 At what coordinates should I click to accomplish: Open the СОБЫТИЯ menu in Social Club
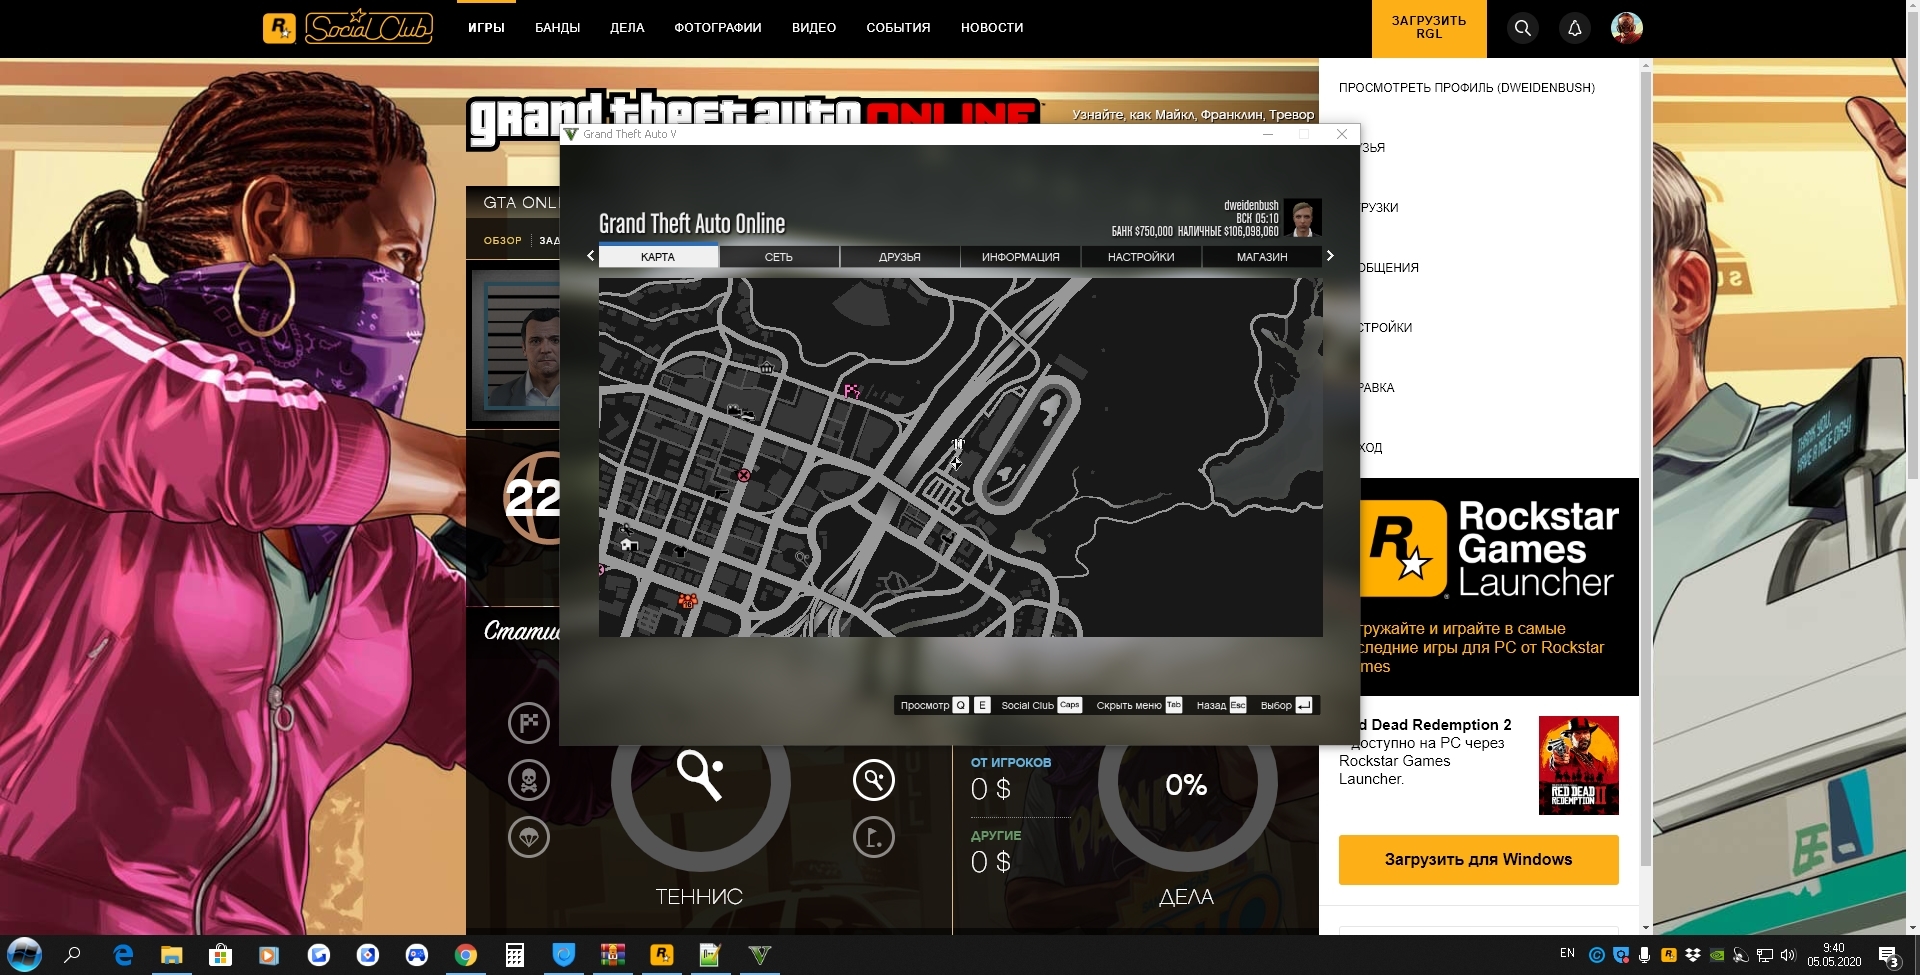(898, 28)
